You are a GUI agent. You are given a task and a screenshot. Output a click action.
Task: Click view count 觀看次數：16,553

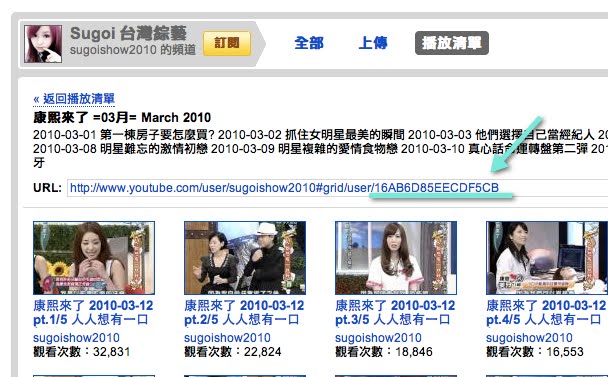534,352
